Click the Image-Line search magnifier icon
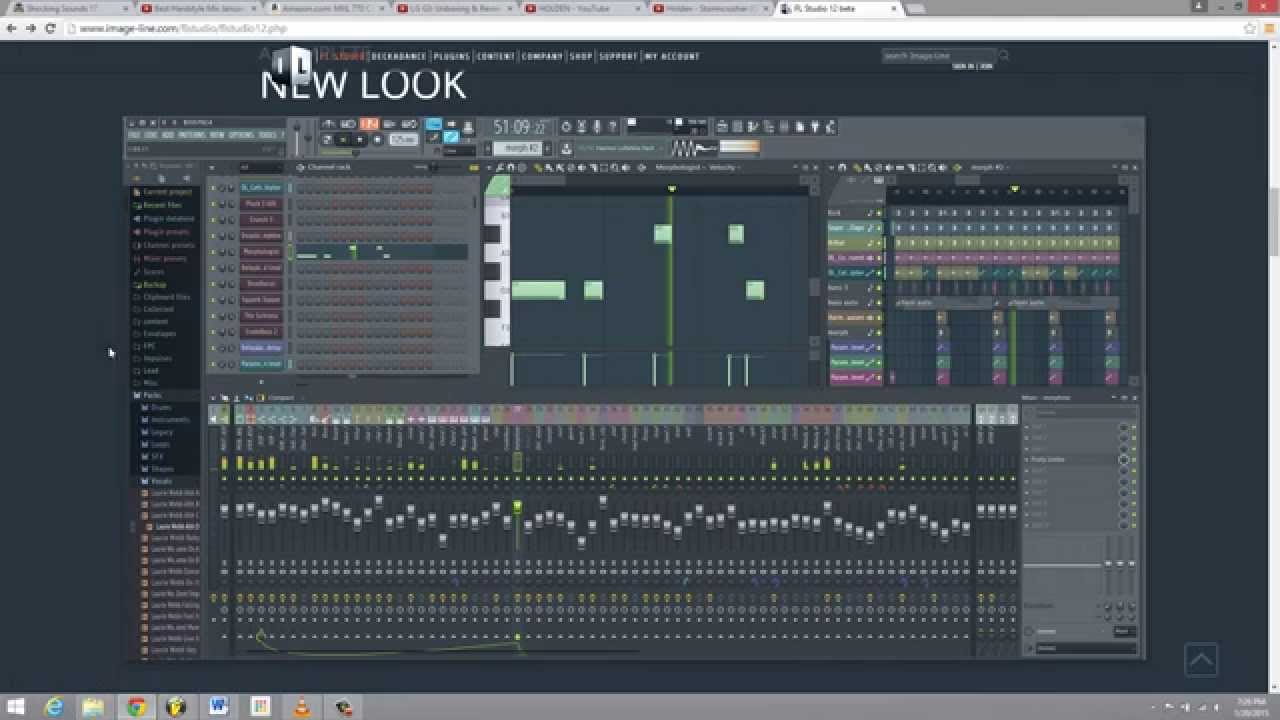This screenshot has width=1280, height=720. [1004, 56]
